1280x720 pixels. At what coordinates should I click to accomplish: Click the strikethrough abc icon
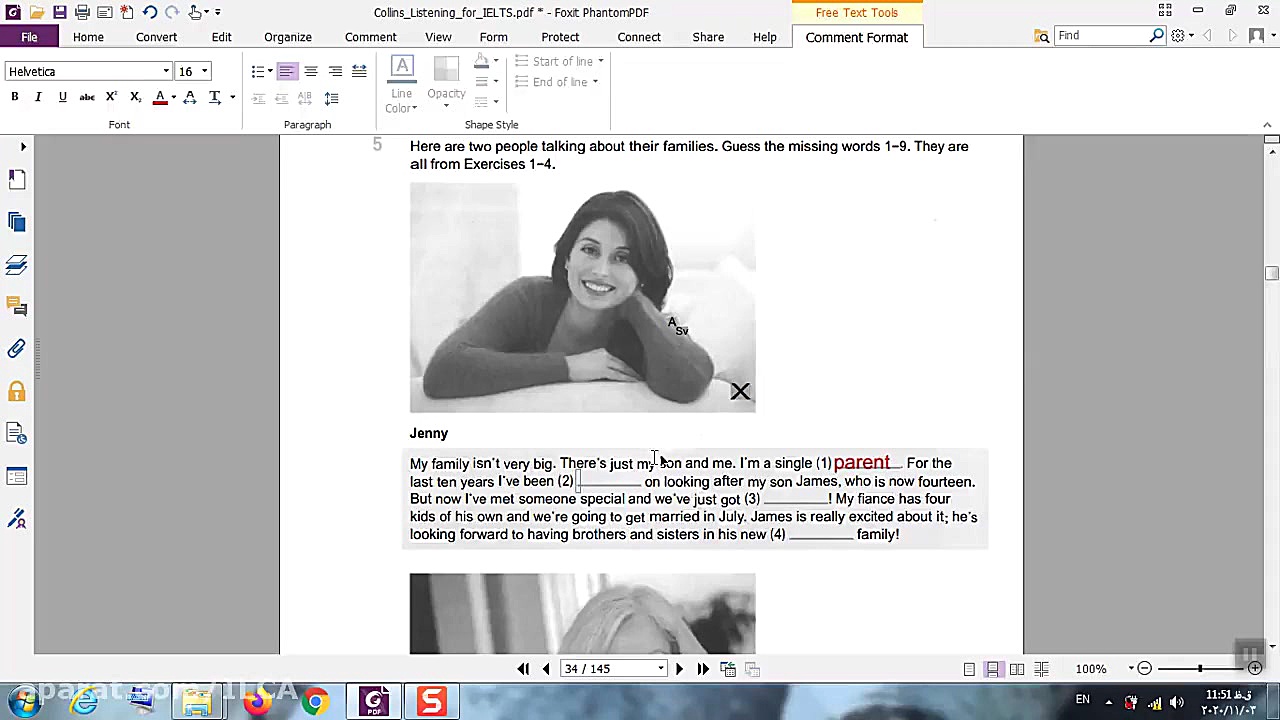(x=87, y=97)
